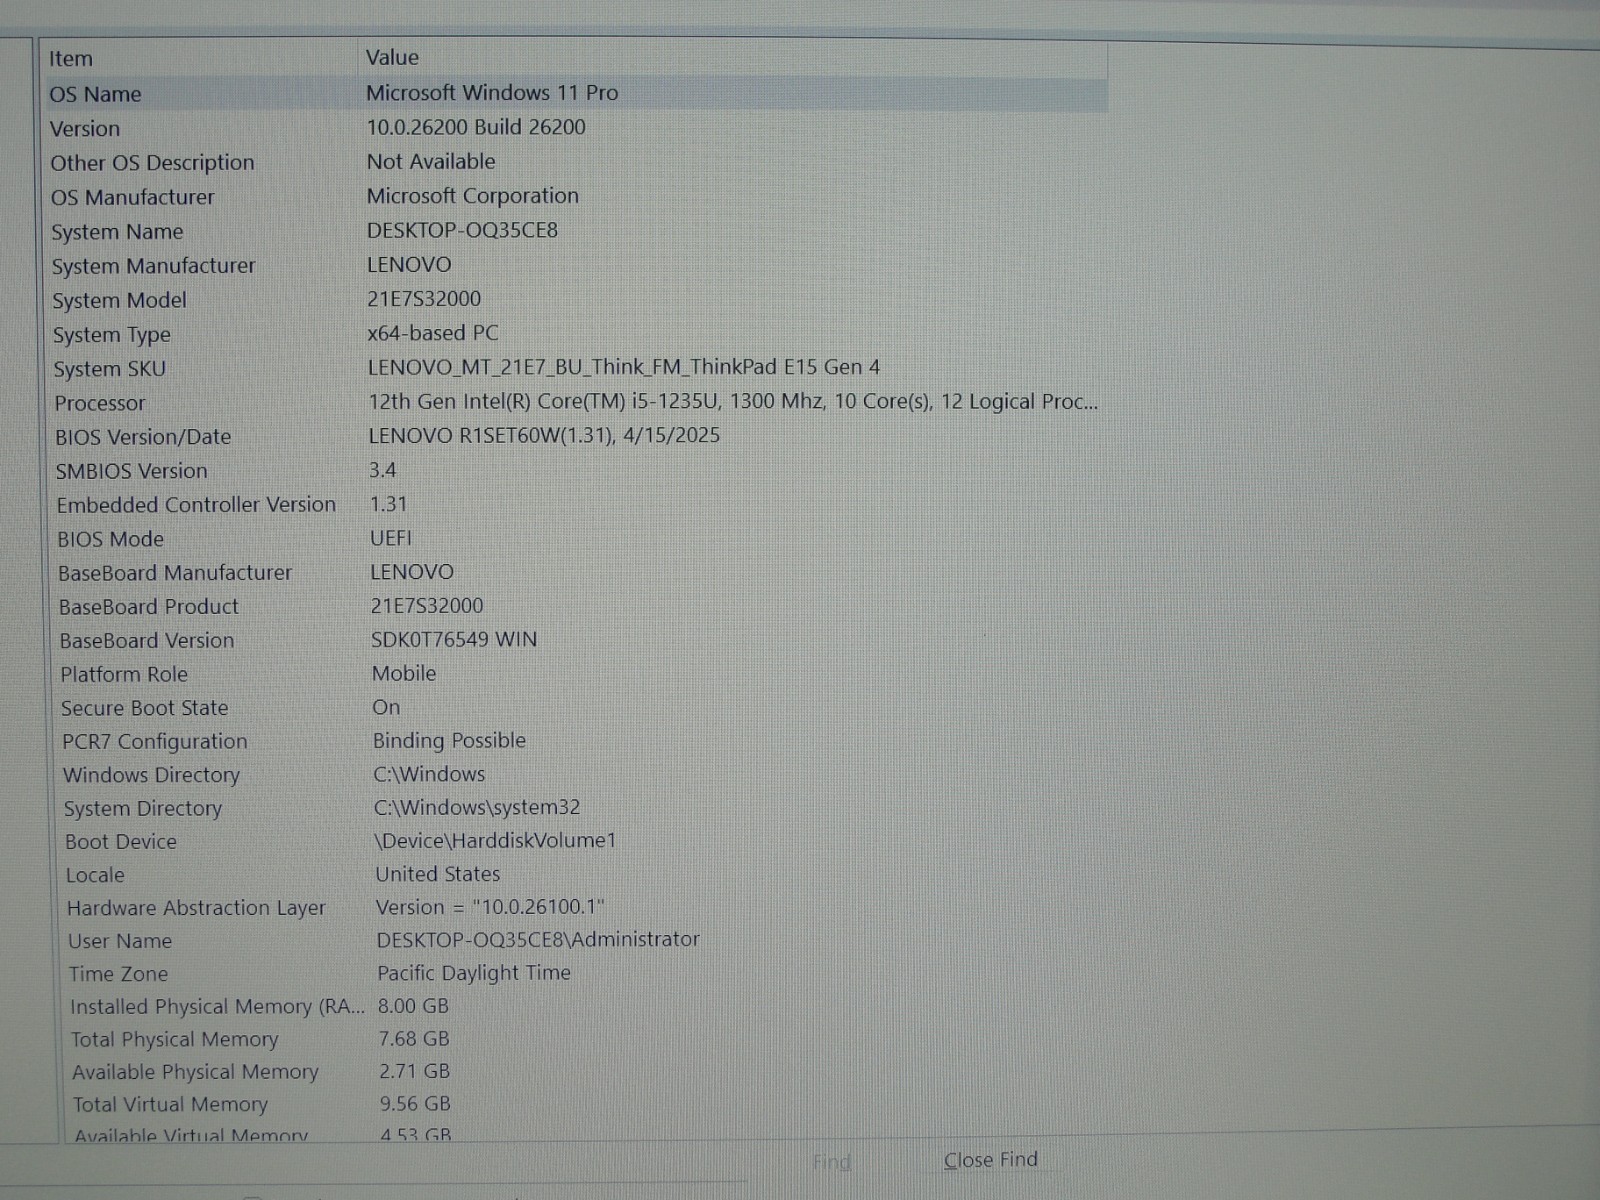Select the United States value
The height and width of the screenshot is (1200, 1600).
tap(438, 874)
